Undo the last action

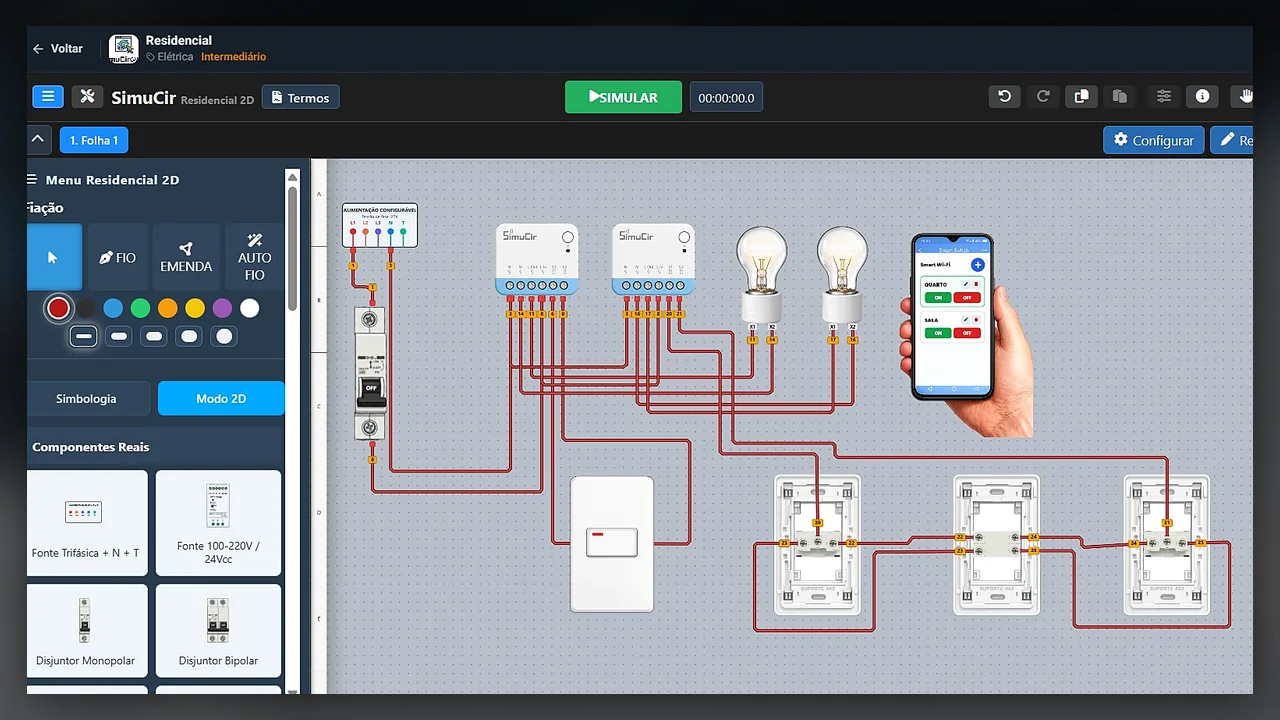pyautogui.click(x=1005, y=96)
